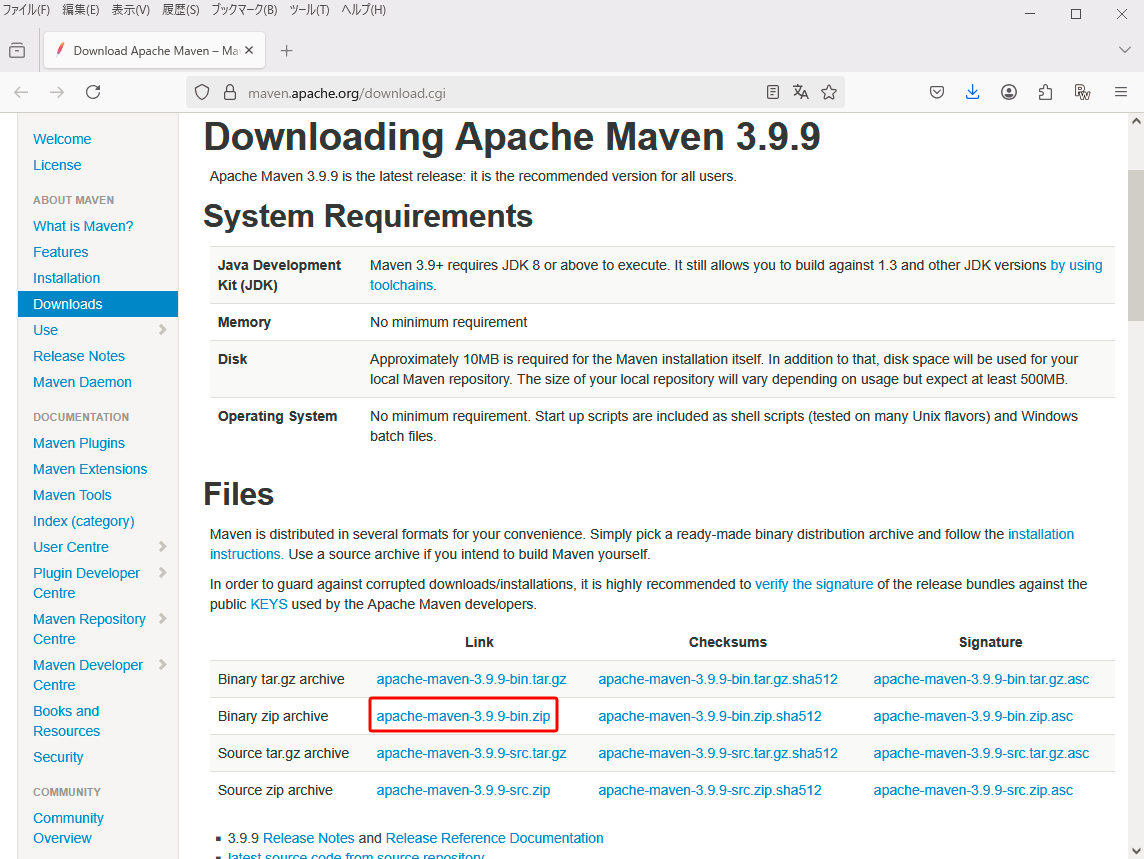
Task: Translate this page icon
Action: (800, 92)
